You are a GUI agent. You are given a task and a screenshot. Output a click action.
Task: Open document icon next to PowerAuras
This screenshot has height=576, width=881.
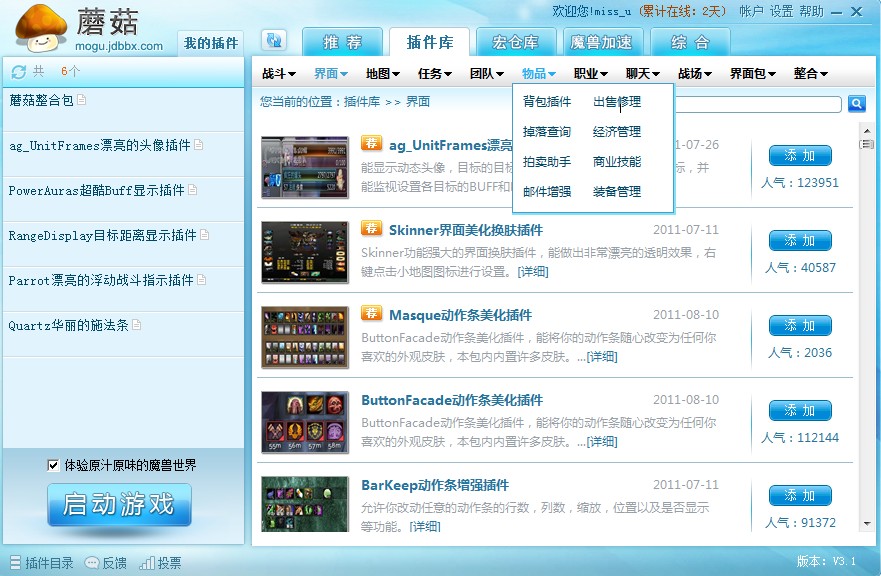pos(192,190)
